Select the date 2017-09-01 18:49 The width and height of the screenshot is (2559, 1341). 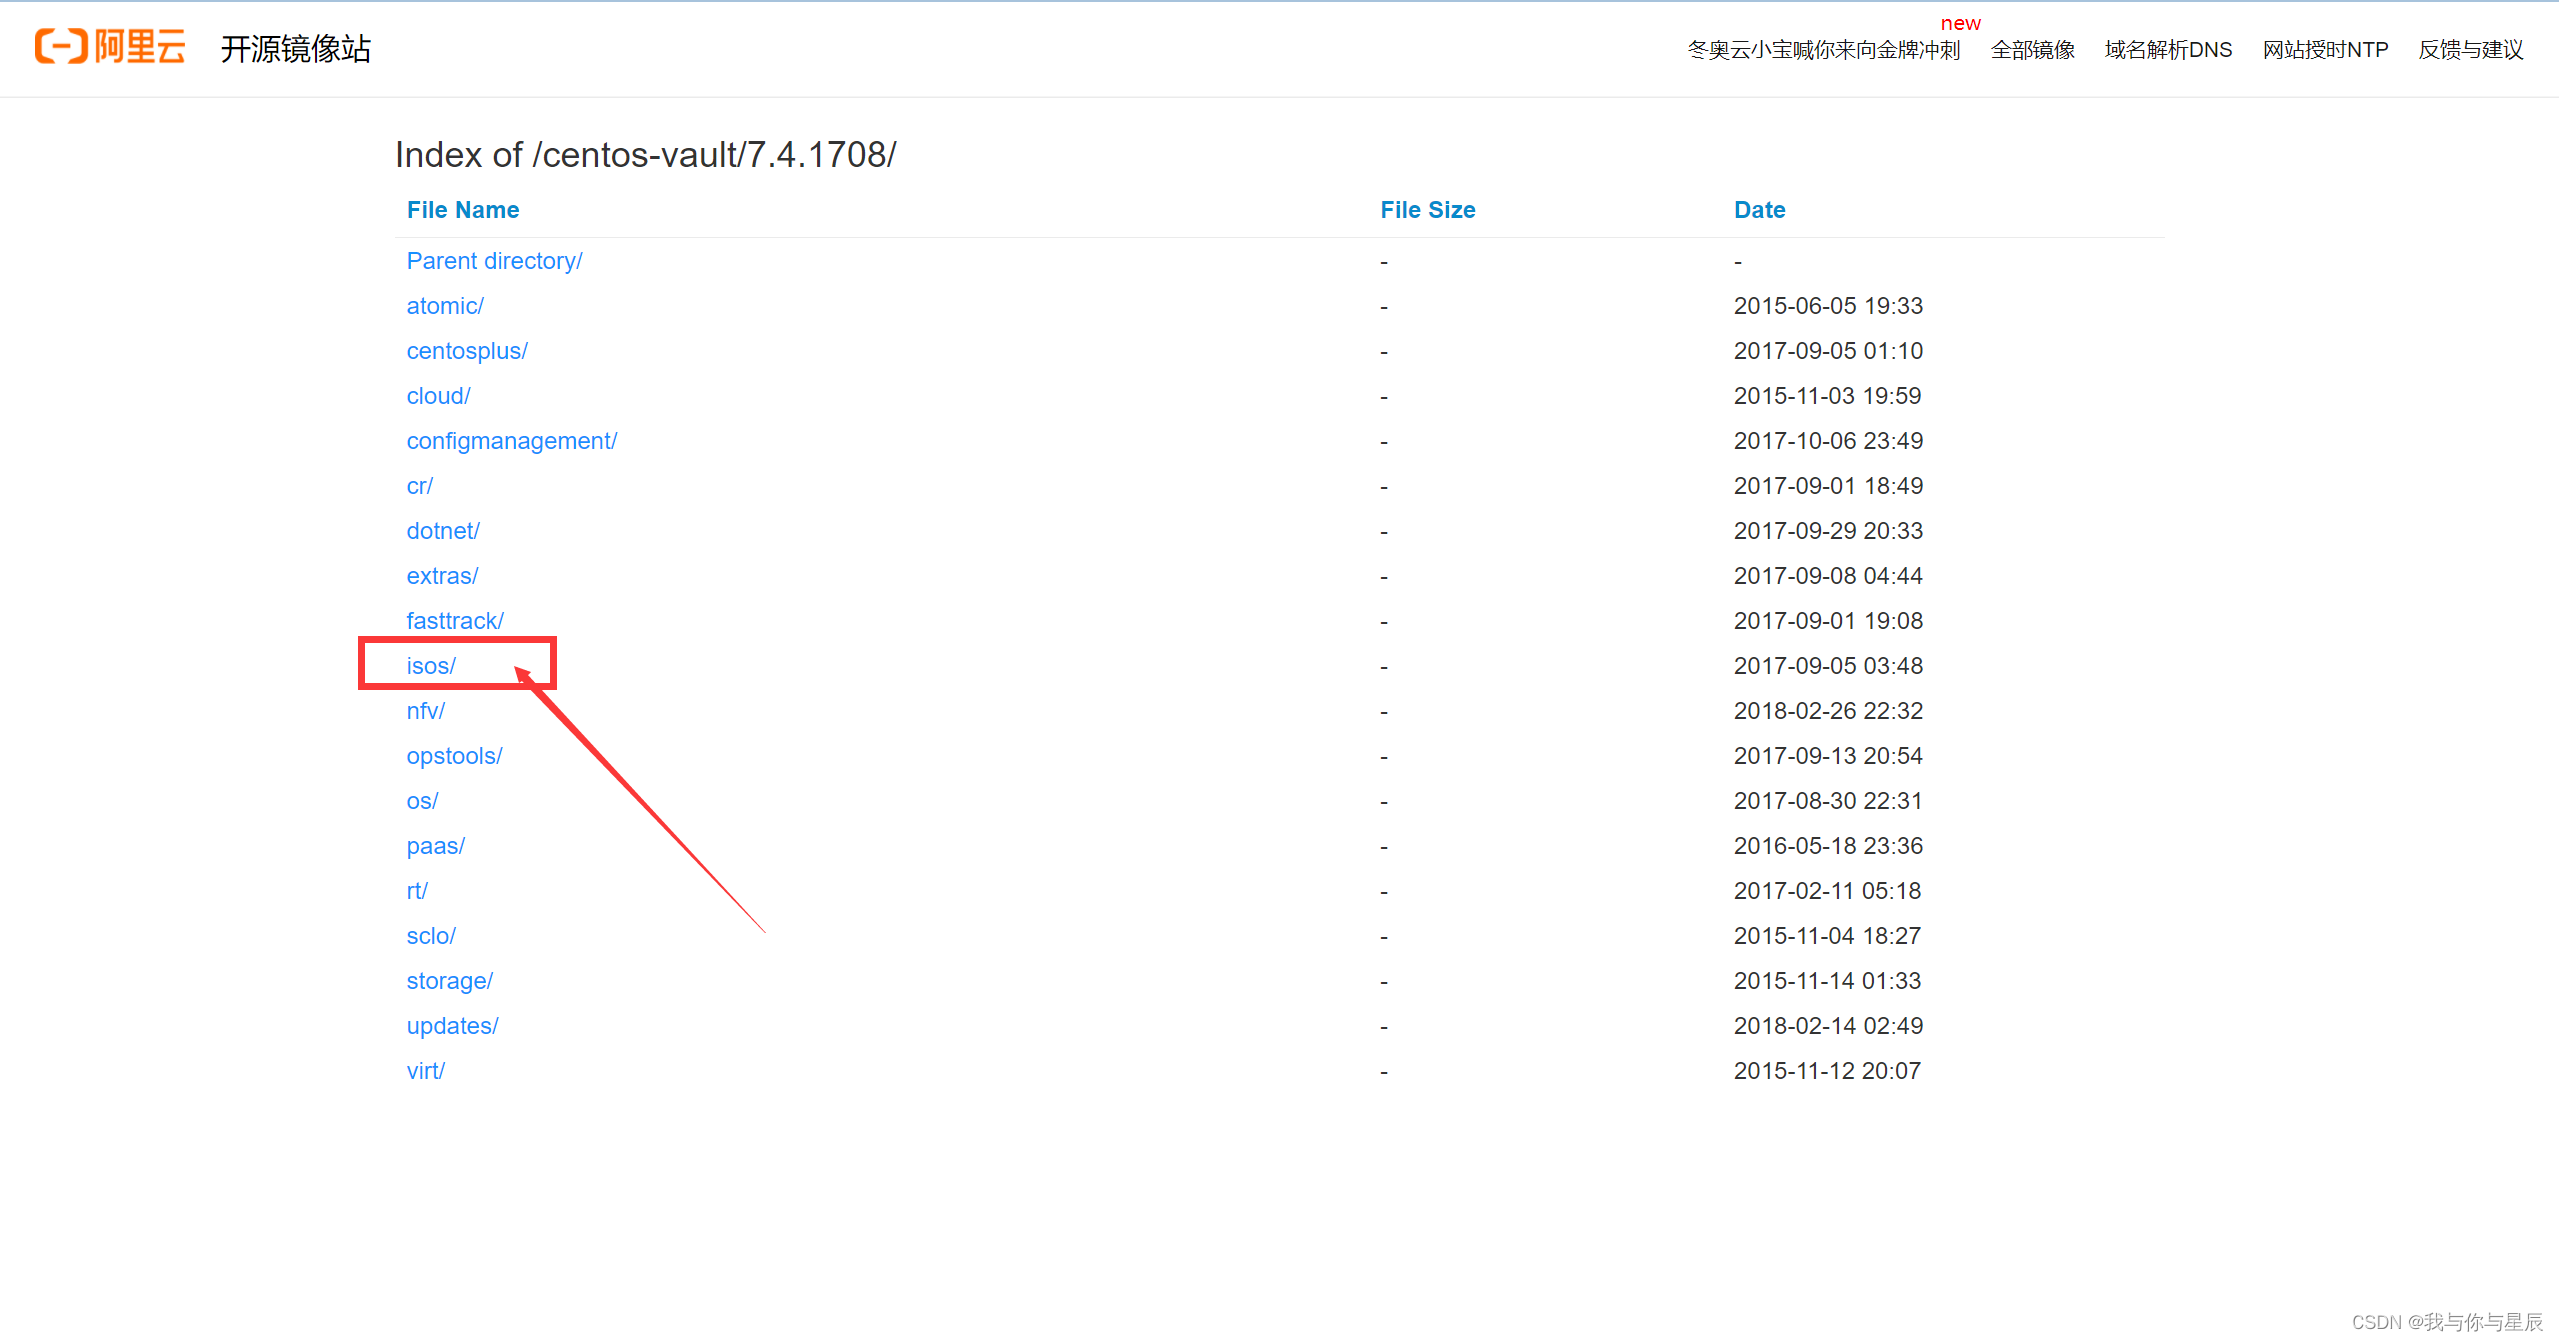tap(1828, 486)
